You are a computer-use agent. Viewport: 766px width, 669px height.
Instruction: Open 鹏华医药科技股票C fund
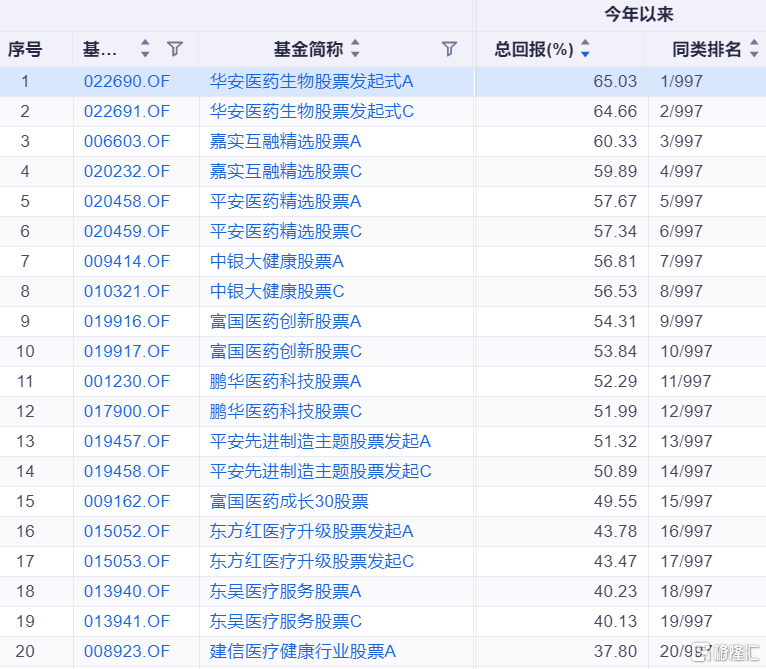click(286, 411)
